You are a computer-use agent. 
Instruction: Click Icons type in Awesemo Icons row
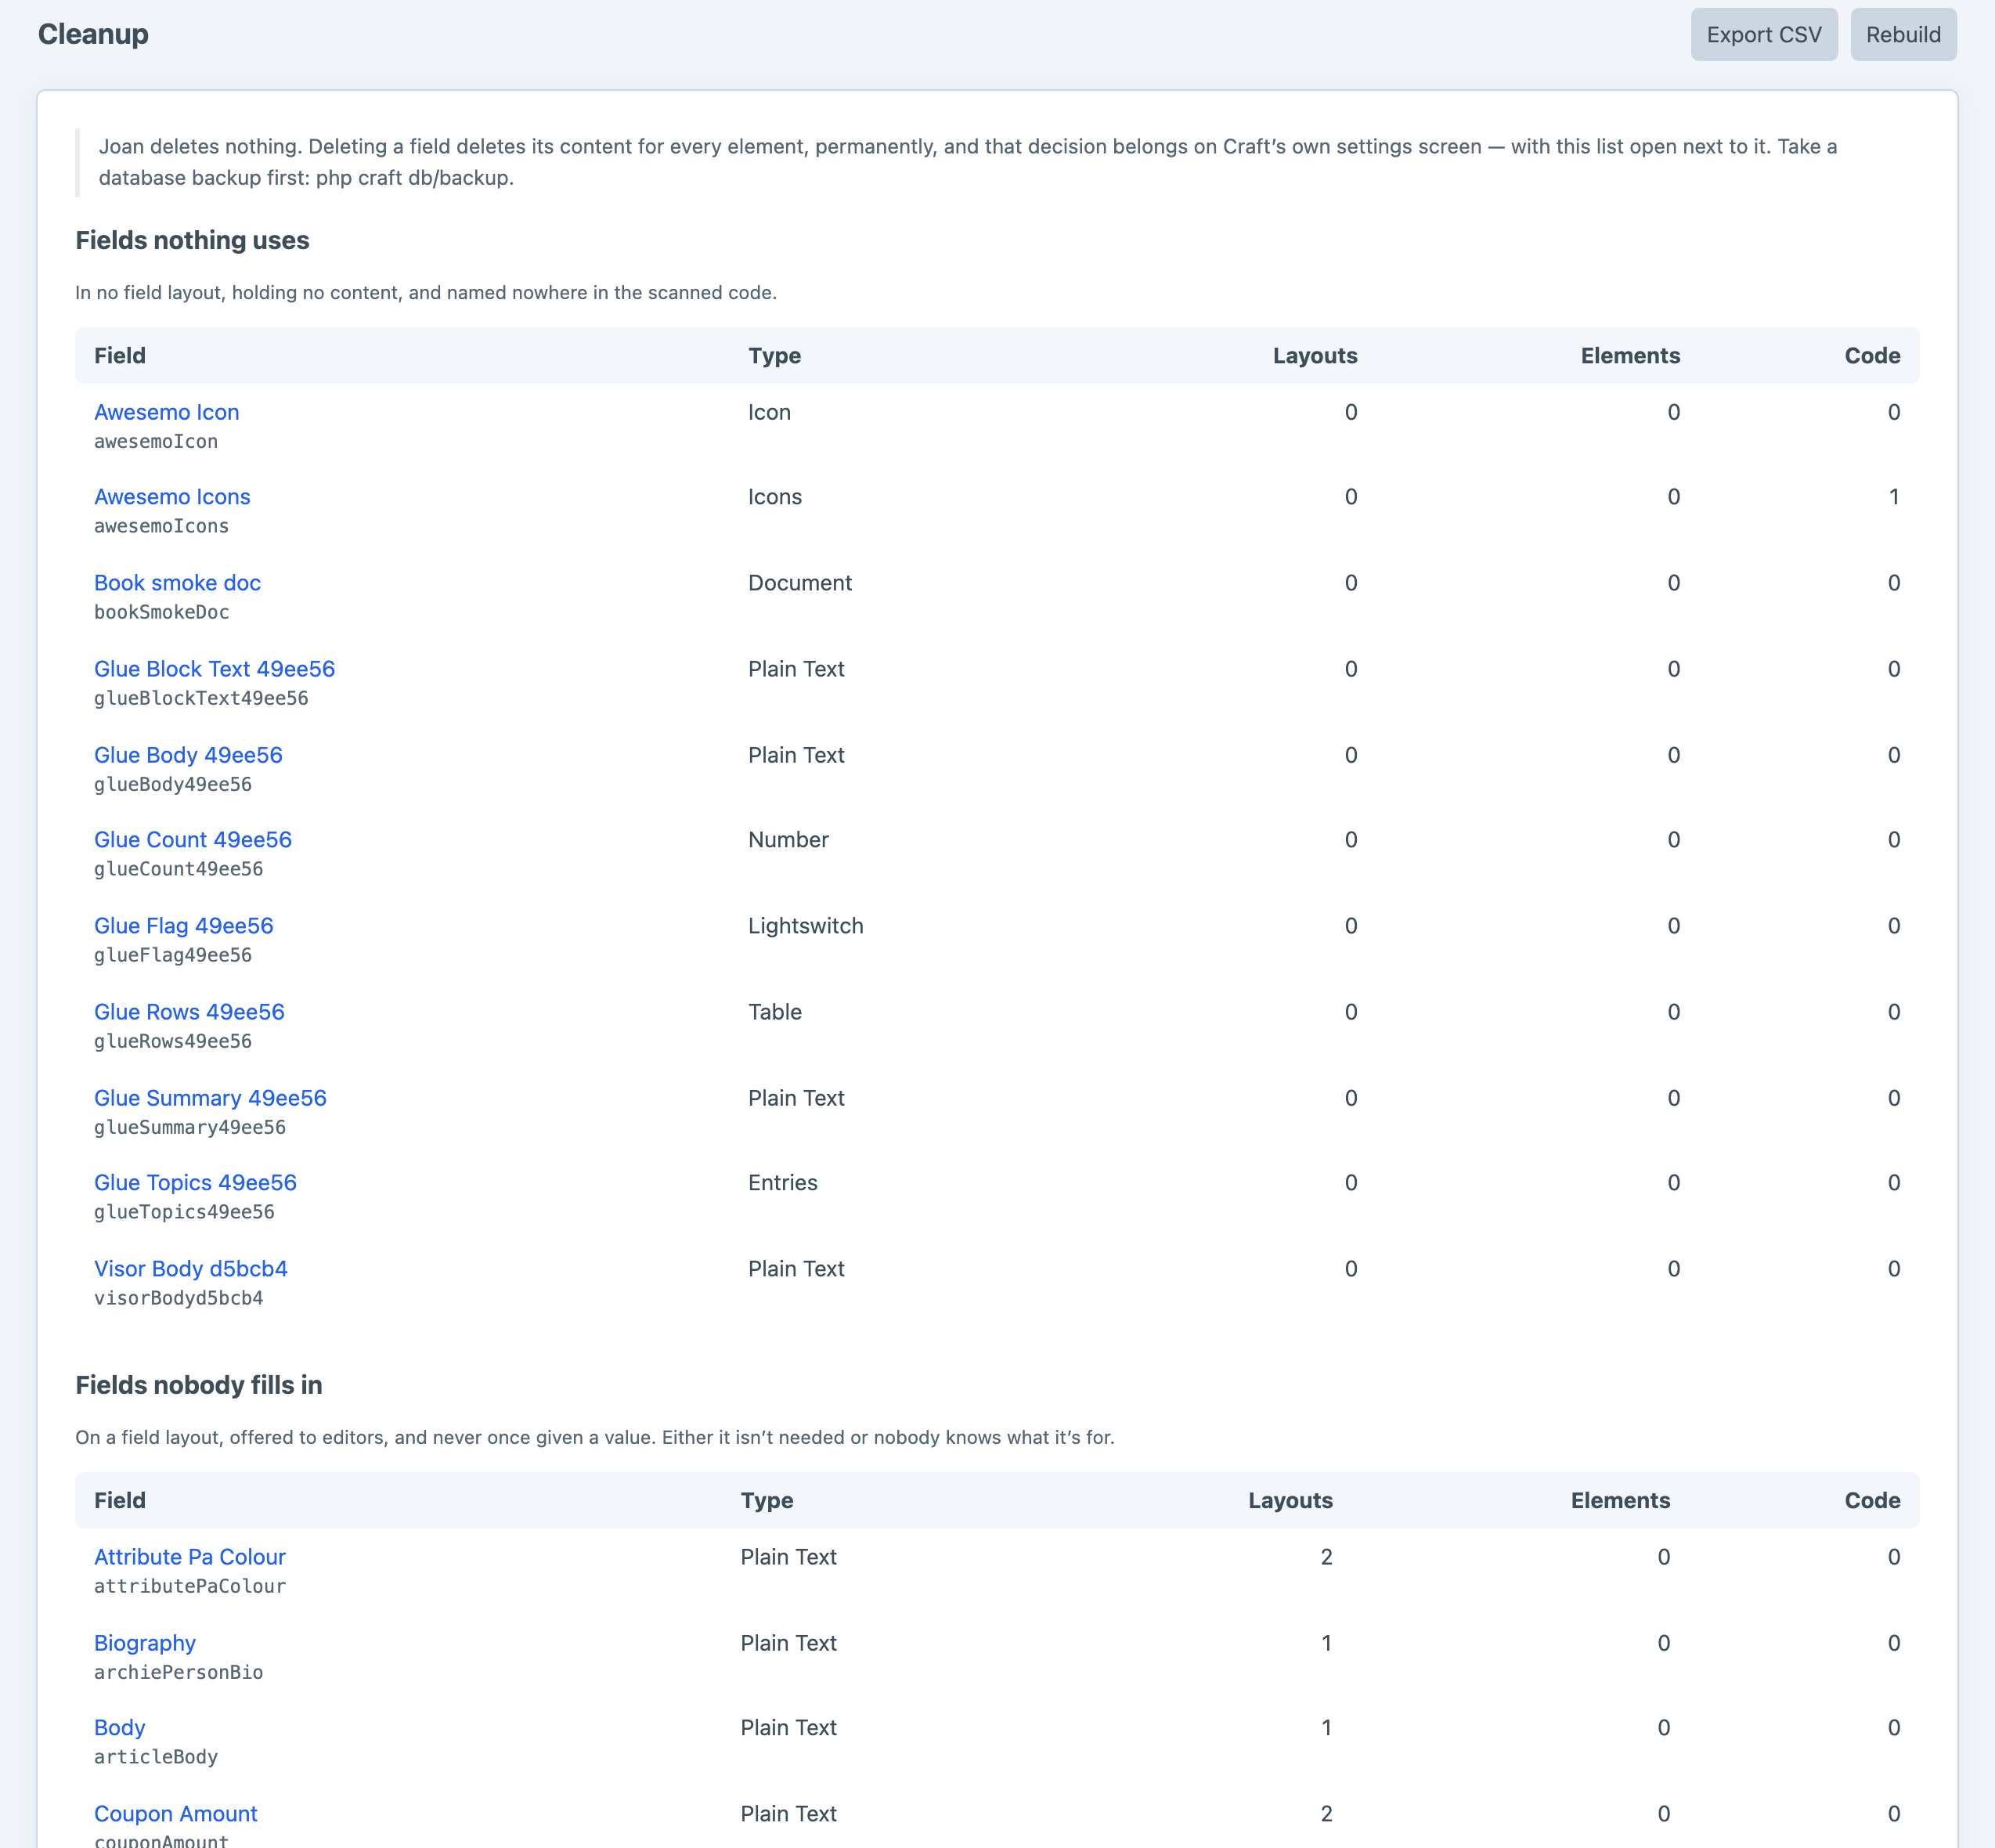[775, 497]
